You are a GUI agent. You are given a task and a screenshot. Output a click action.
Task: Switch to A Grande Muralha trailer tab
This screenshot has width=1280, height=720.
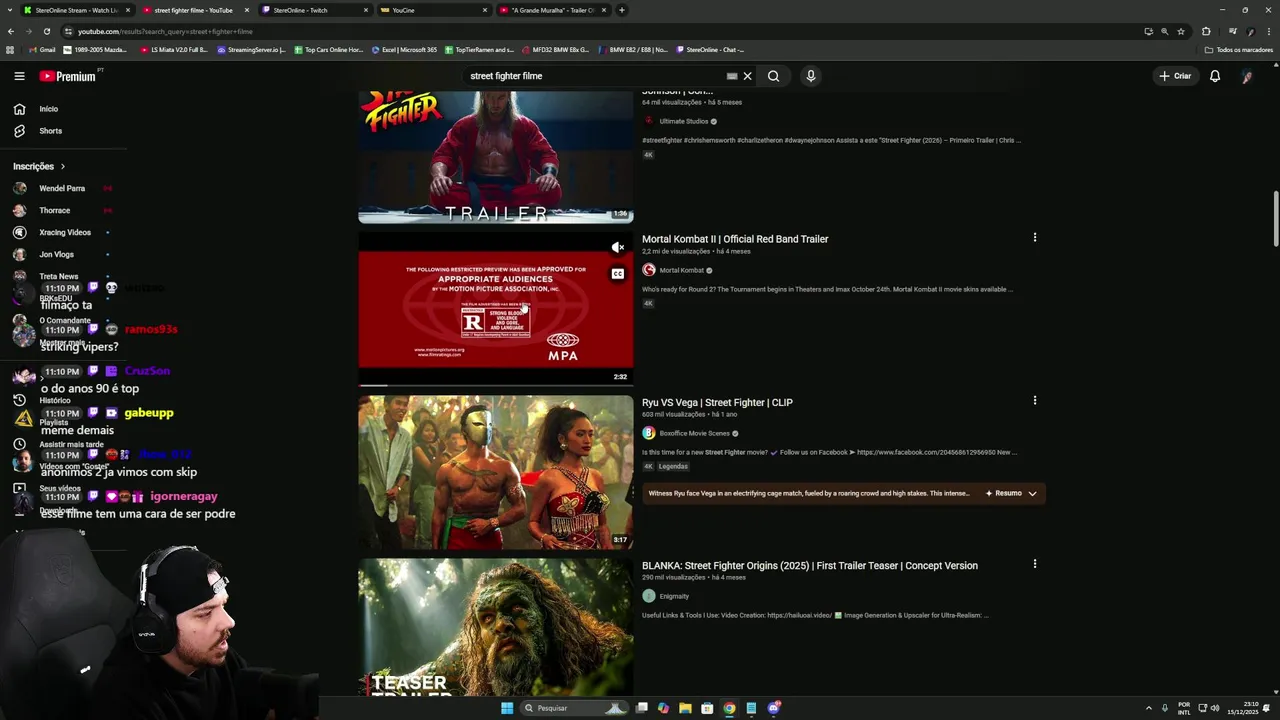pos(553,10)
